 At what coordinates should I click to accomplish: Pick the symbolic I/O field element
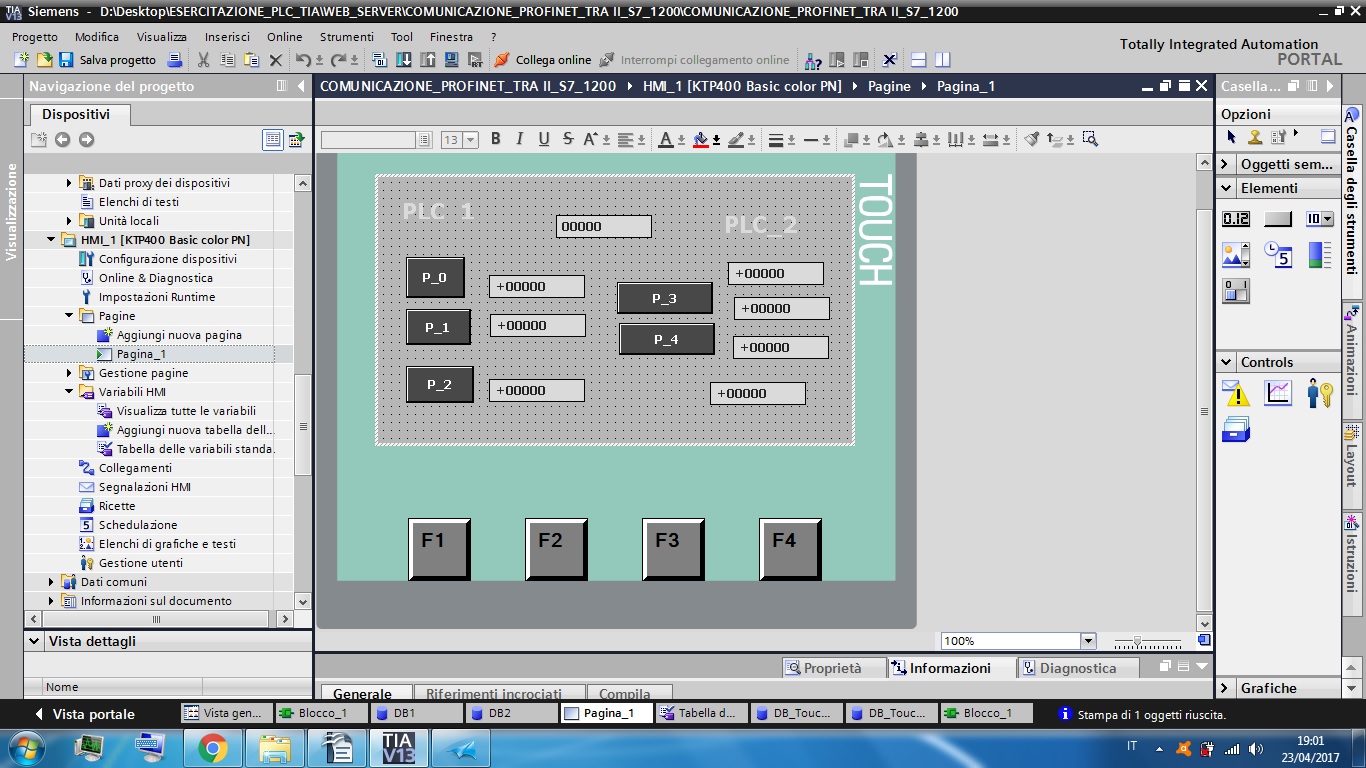coord(1320,219)
